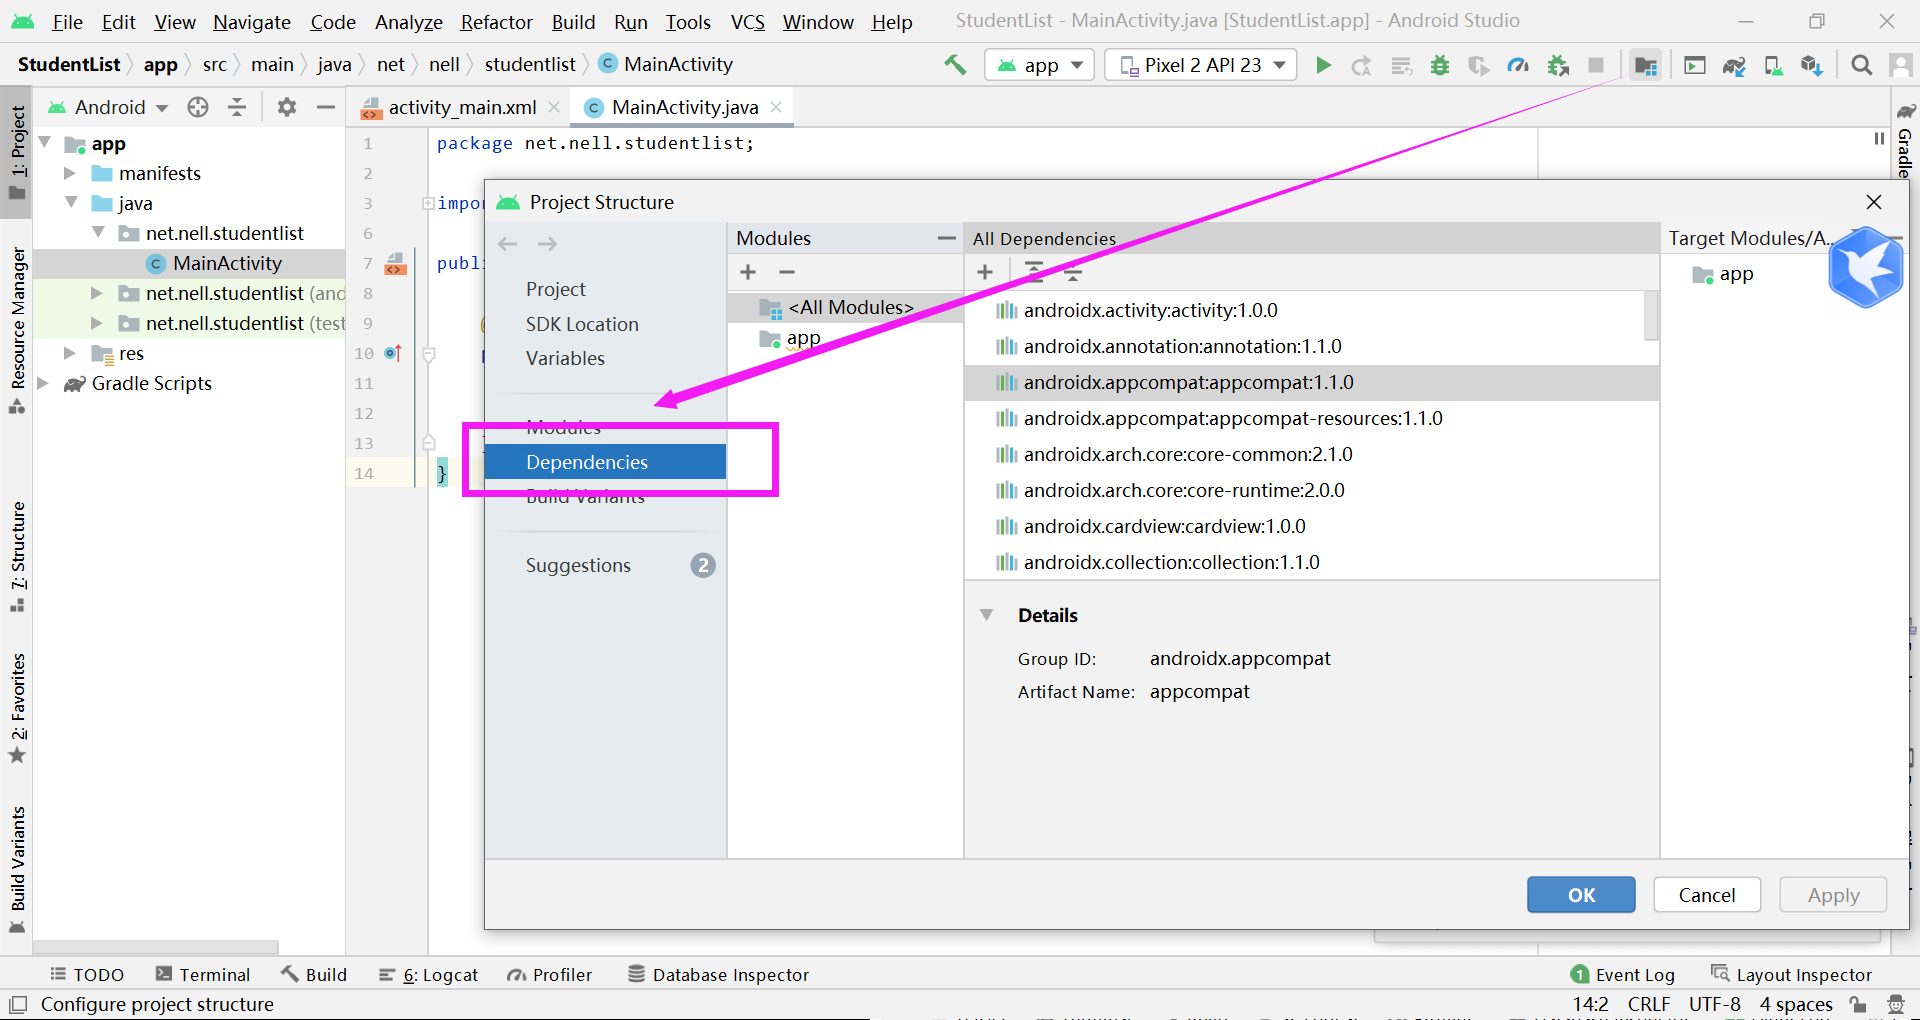This screenshot has width=1920, height=1020.
Task: Go back arrow in Project Structure
Action: tap(508, 244)
